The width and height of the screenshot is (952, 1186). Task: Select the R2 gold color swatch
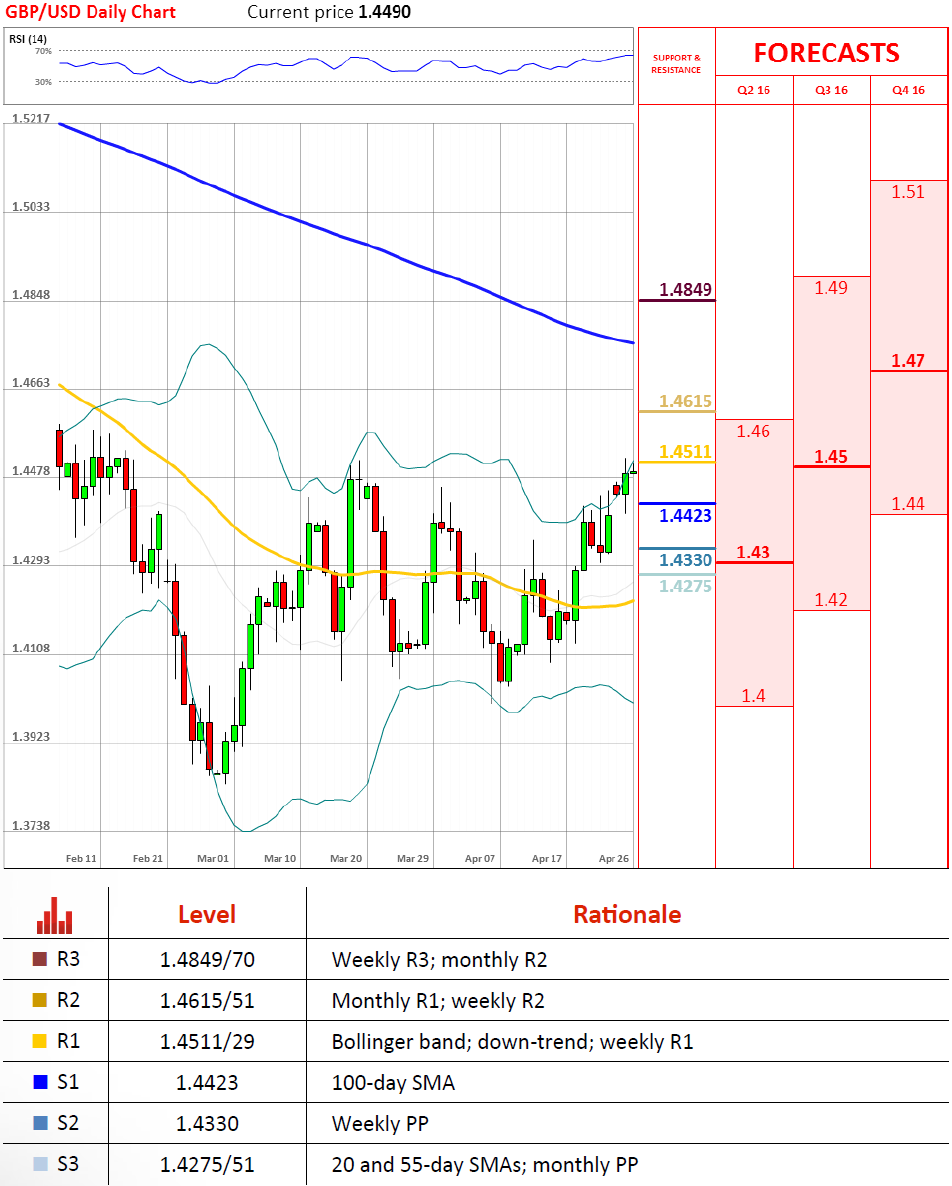tap(40, 1000)
